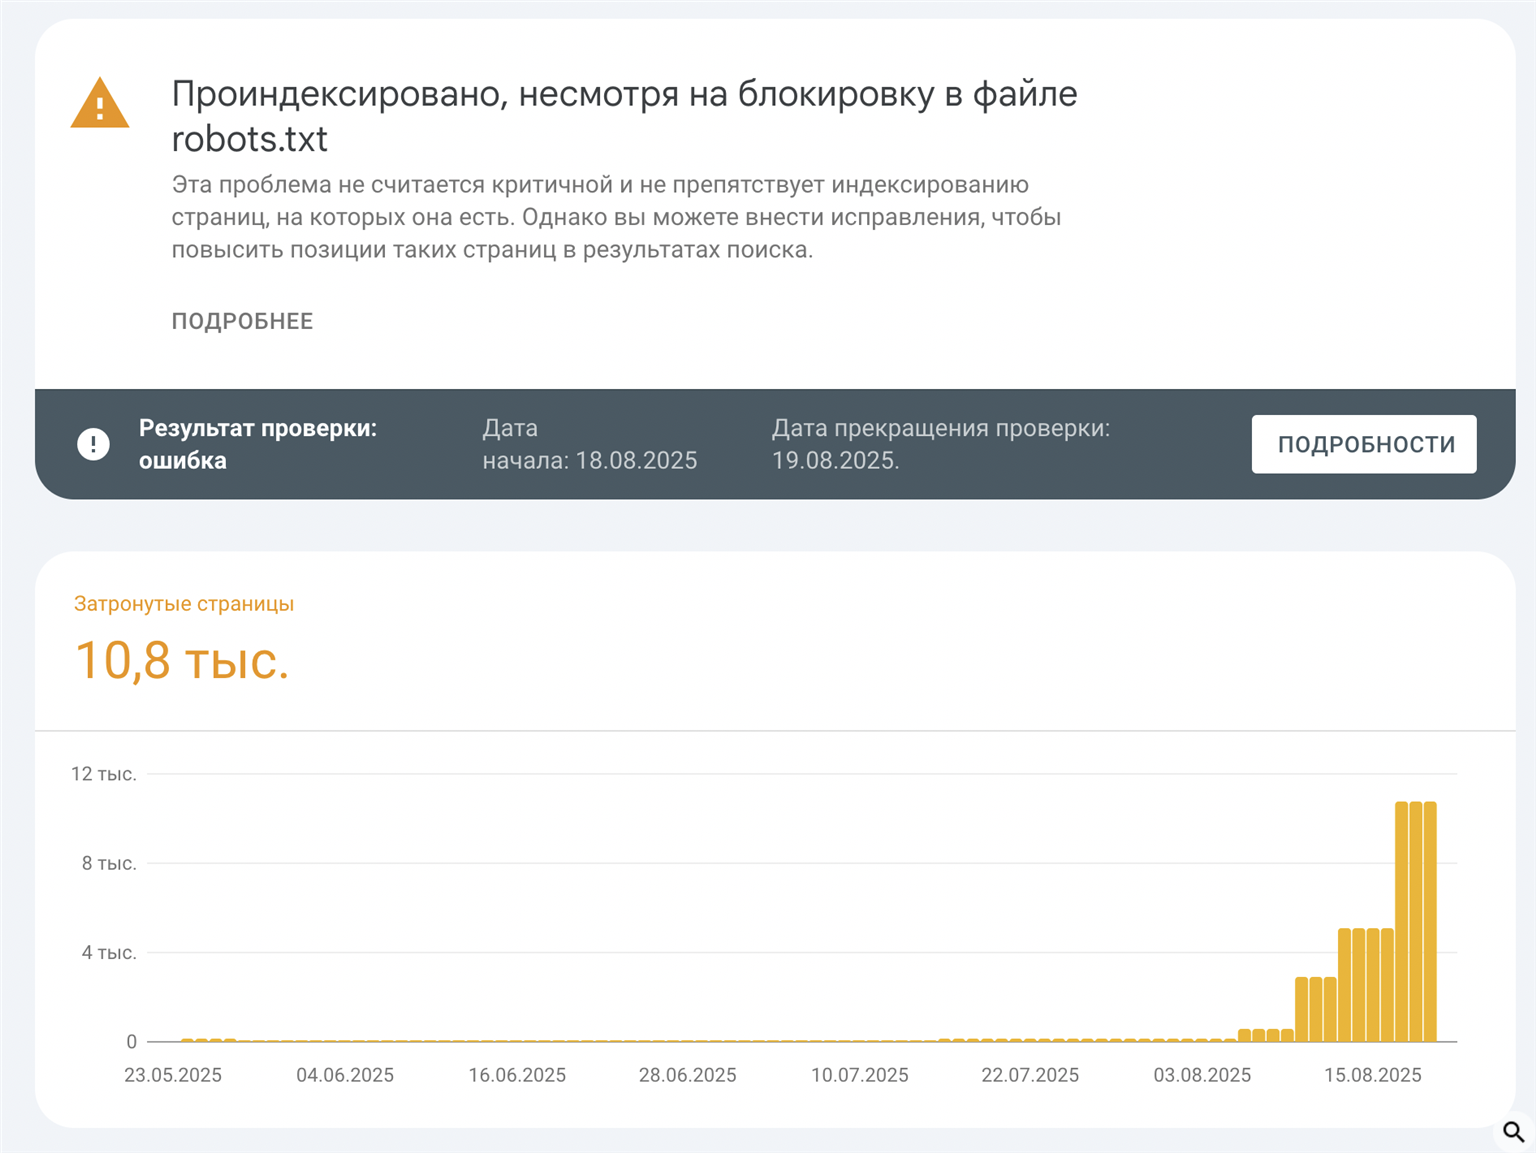This screenshot has height=1153, width=1536.
Task: Select the 03.08.2025 date axis label
Action: pos(1202,1075)
